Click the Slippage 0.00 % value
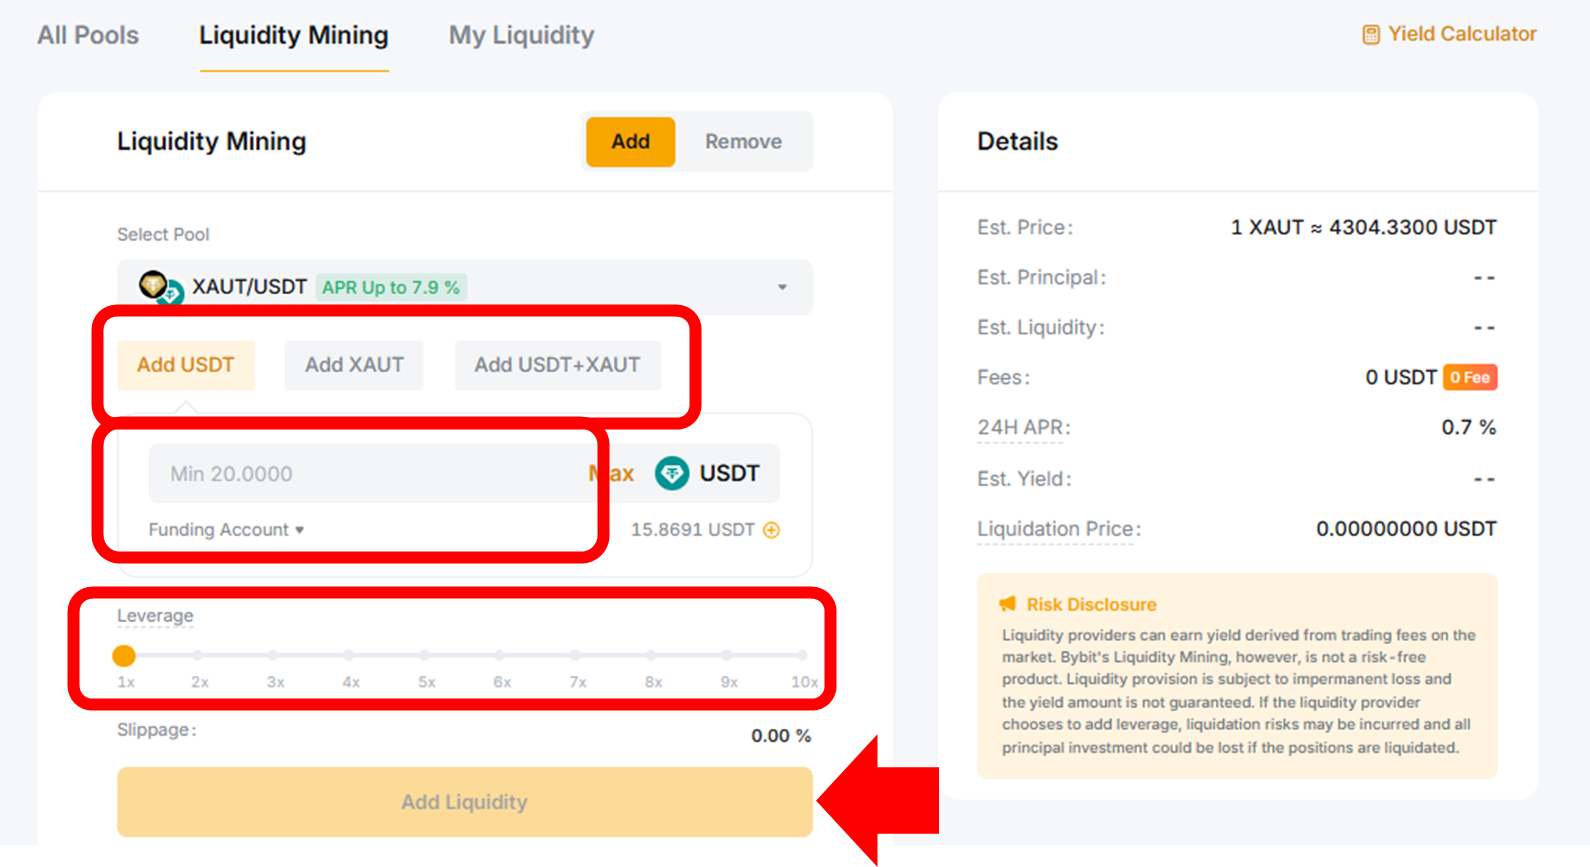Screen dimensions: 1590x867 781,736
